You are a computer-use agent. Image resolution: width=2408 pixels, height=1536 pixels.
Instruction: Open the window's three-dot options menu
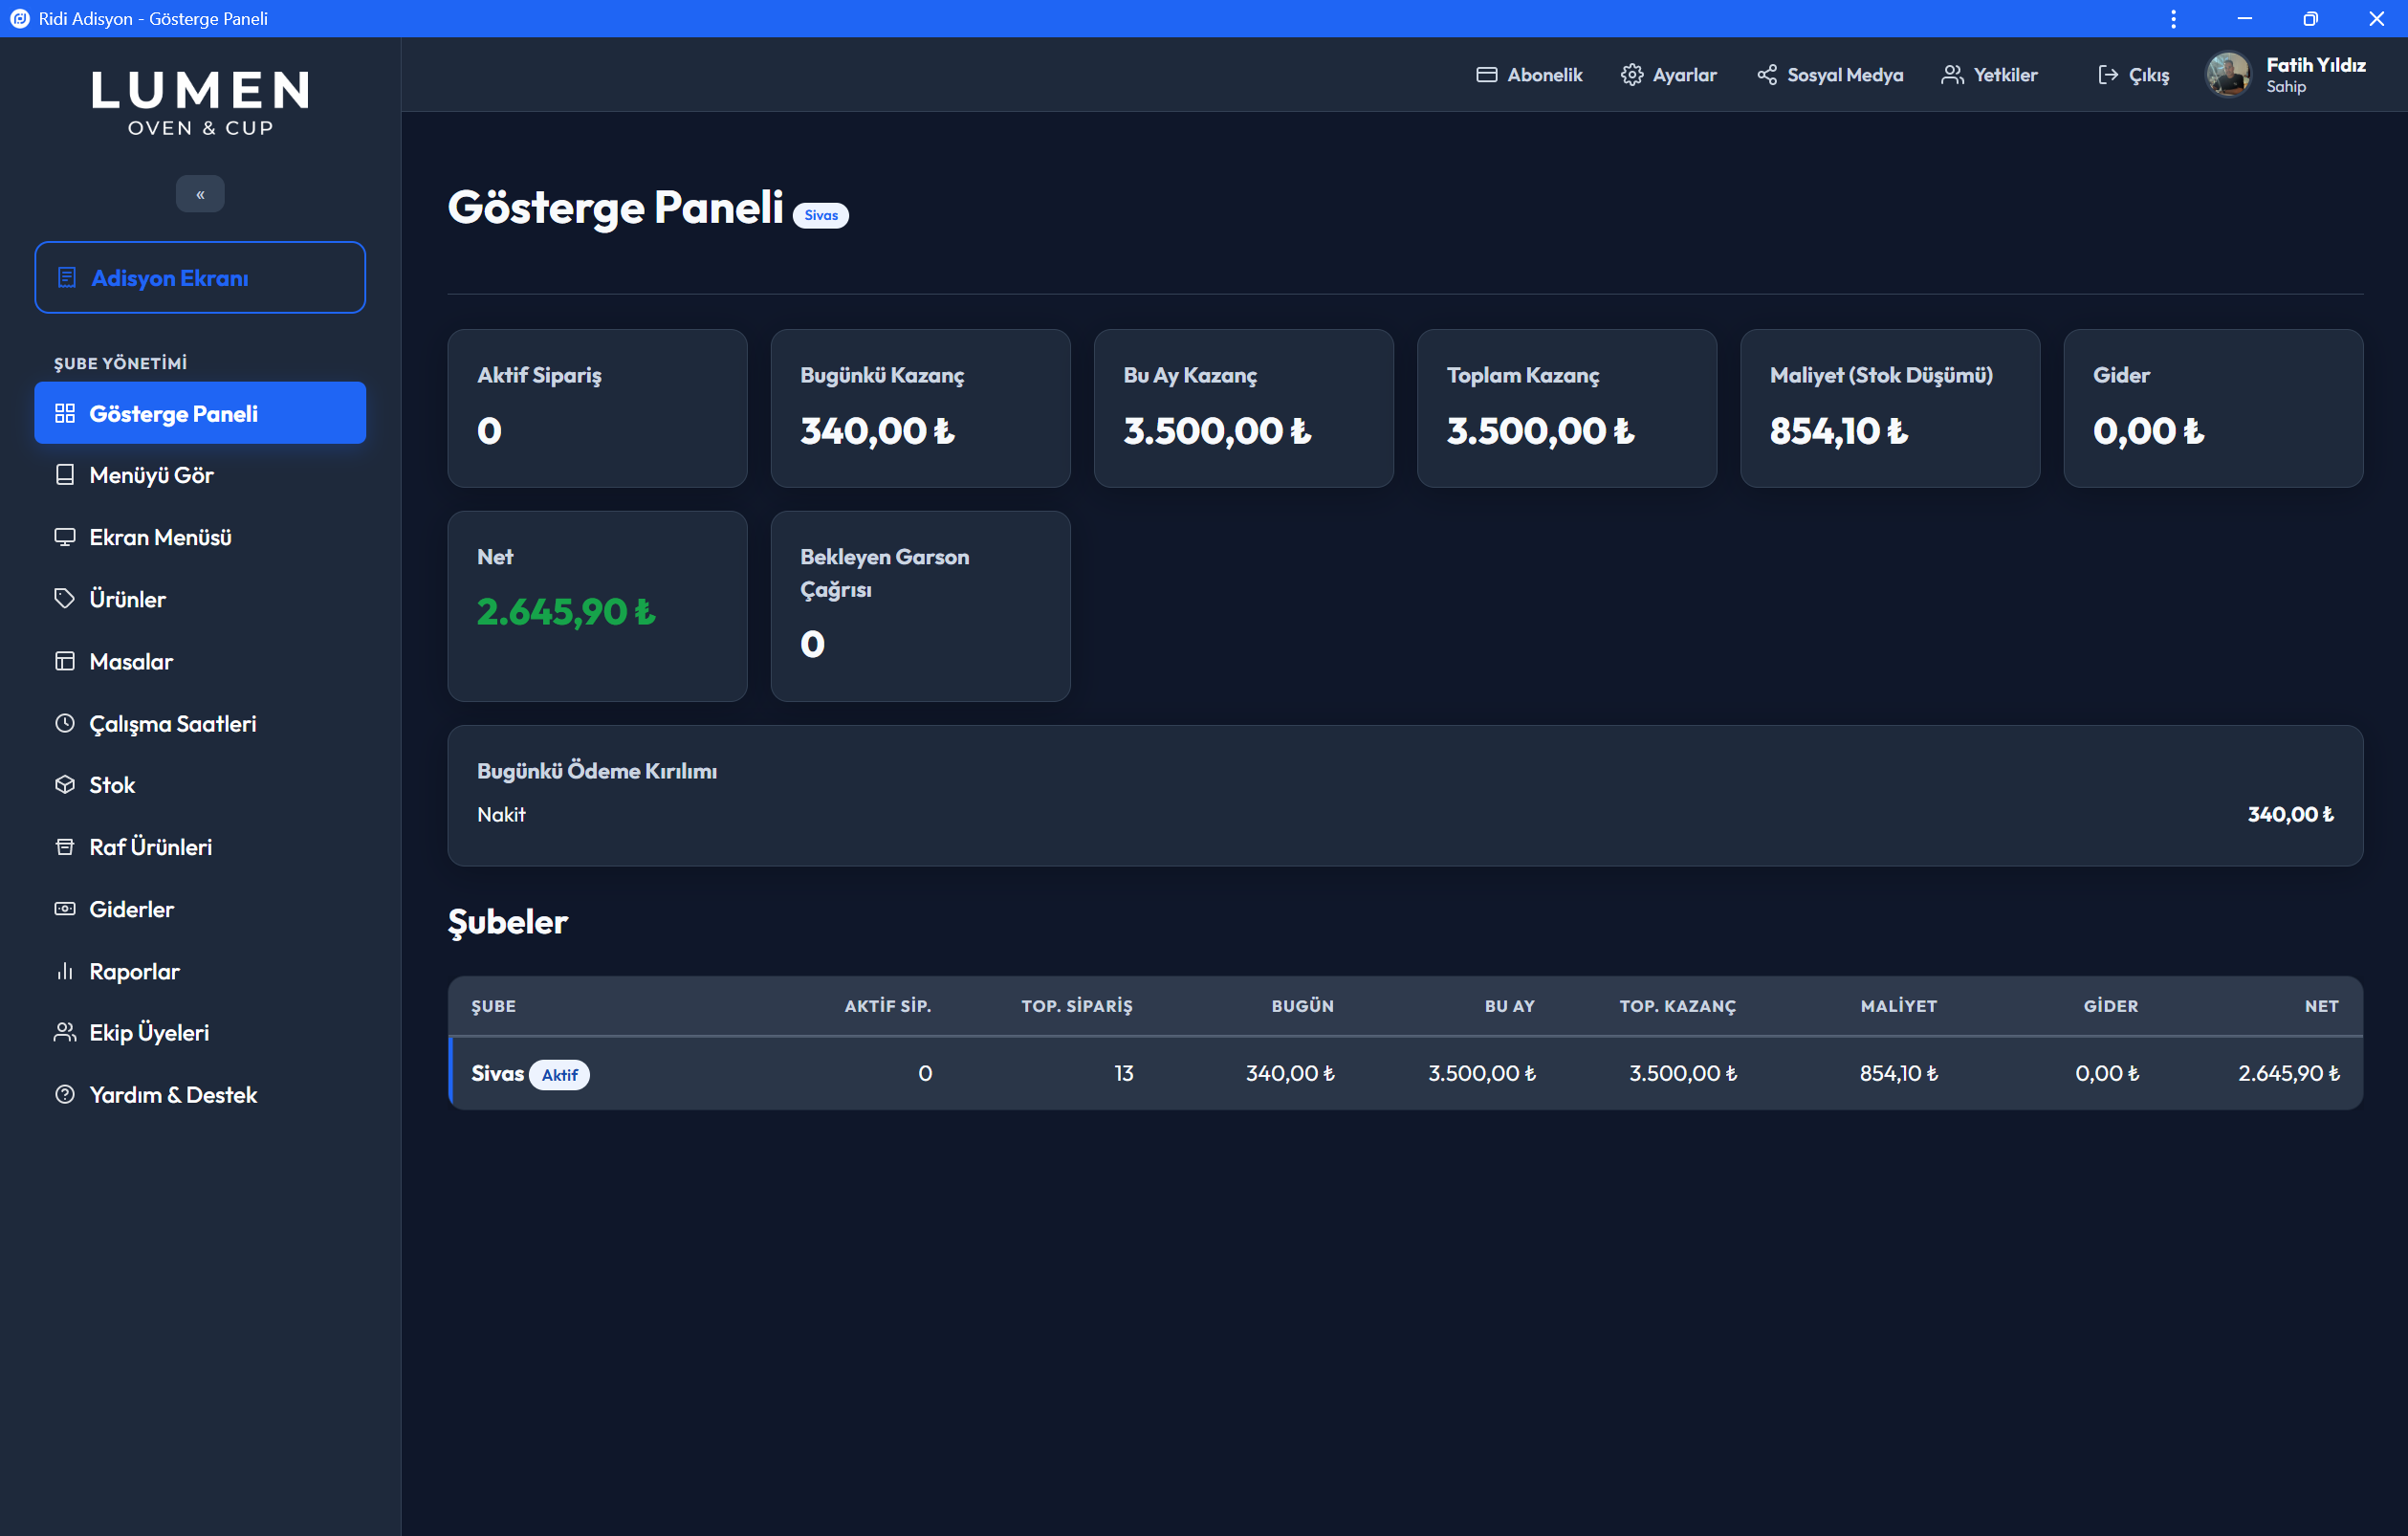click(2173, 19)
